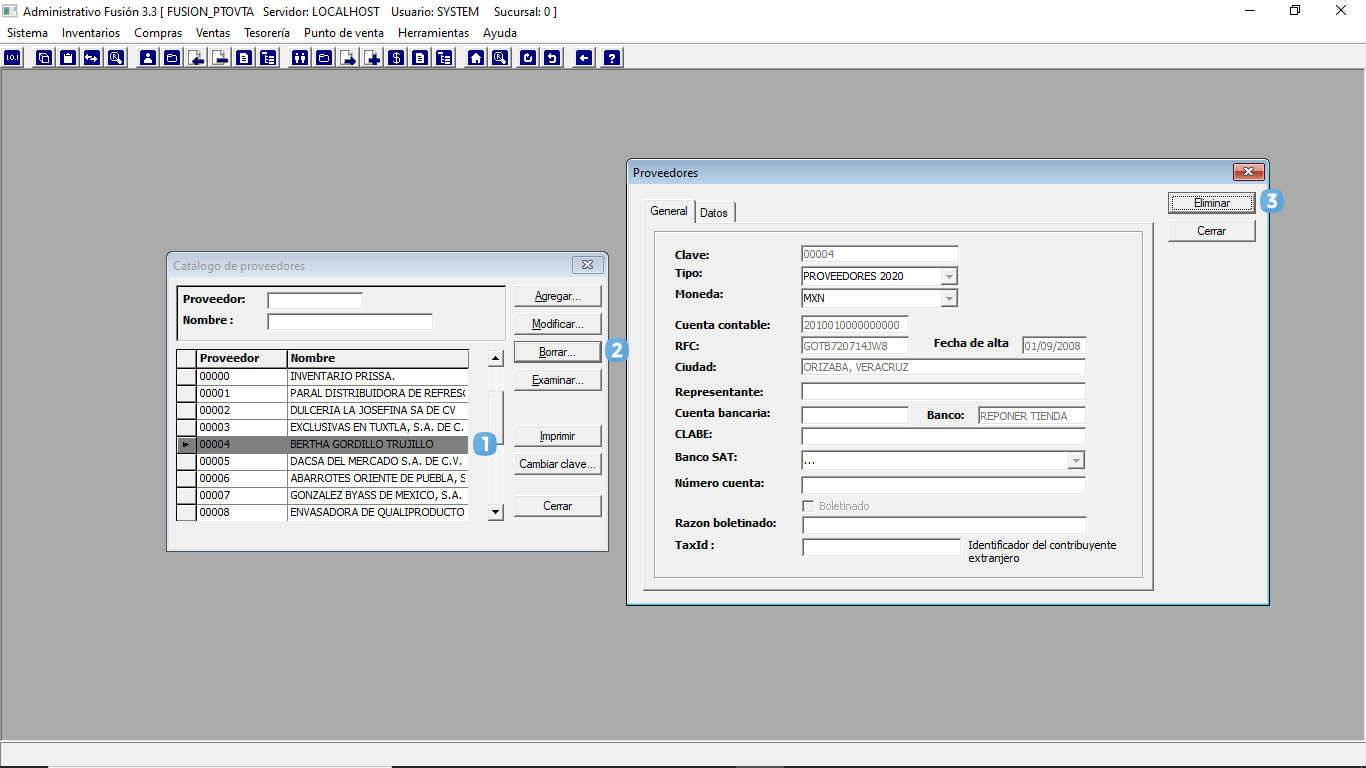The image size is (1366, 768).
Task: Click the Eliminar button in Proveedores
Action: pyautogui.click(x=1212, y=203)
